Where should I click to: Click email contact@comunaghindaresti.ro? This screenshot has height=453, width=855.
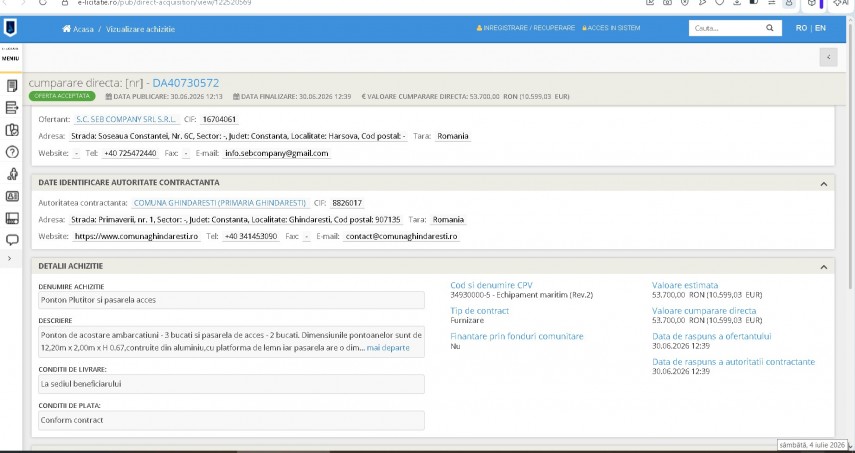[x=401, y=237]
